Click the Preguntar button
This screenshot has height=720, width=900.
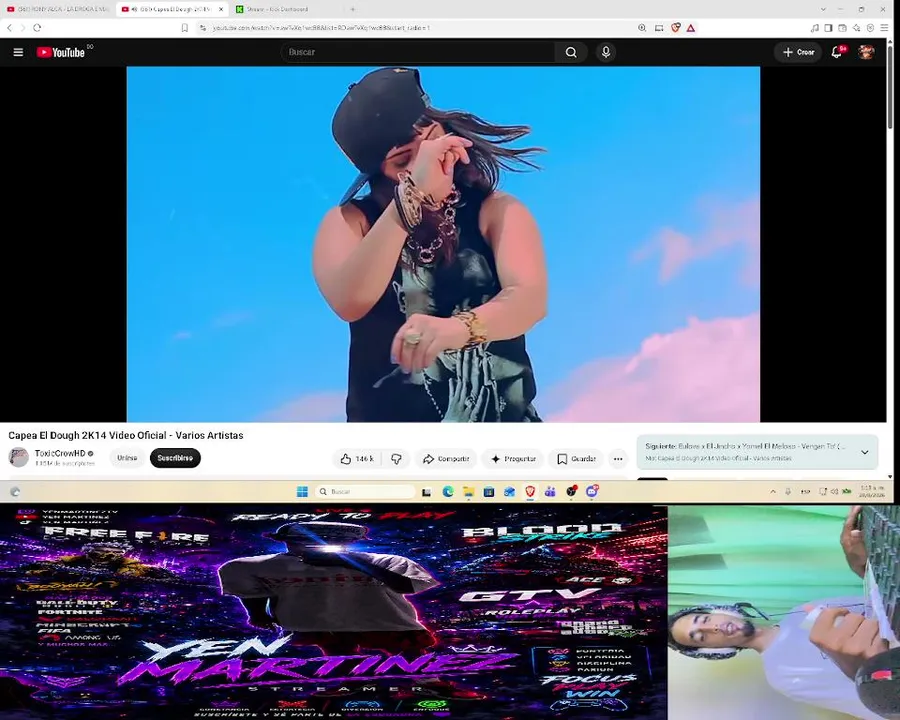click(x=513, y=459)
